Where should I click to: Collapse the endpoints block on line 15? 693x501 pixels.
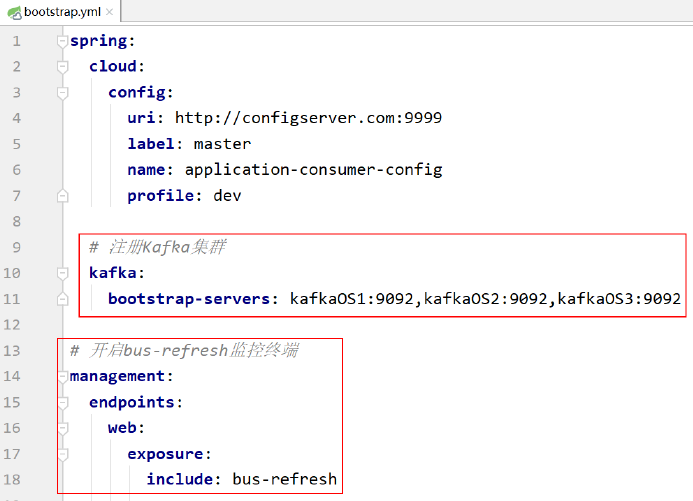[x=62, y=403]
